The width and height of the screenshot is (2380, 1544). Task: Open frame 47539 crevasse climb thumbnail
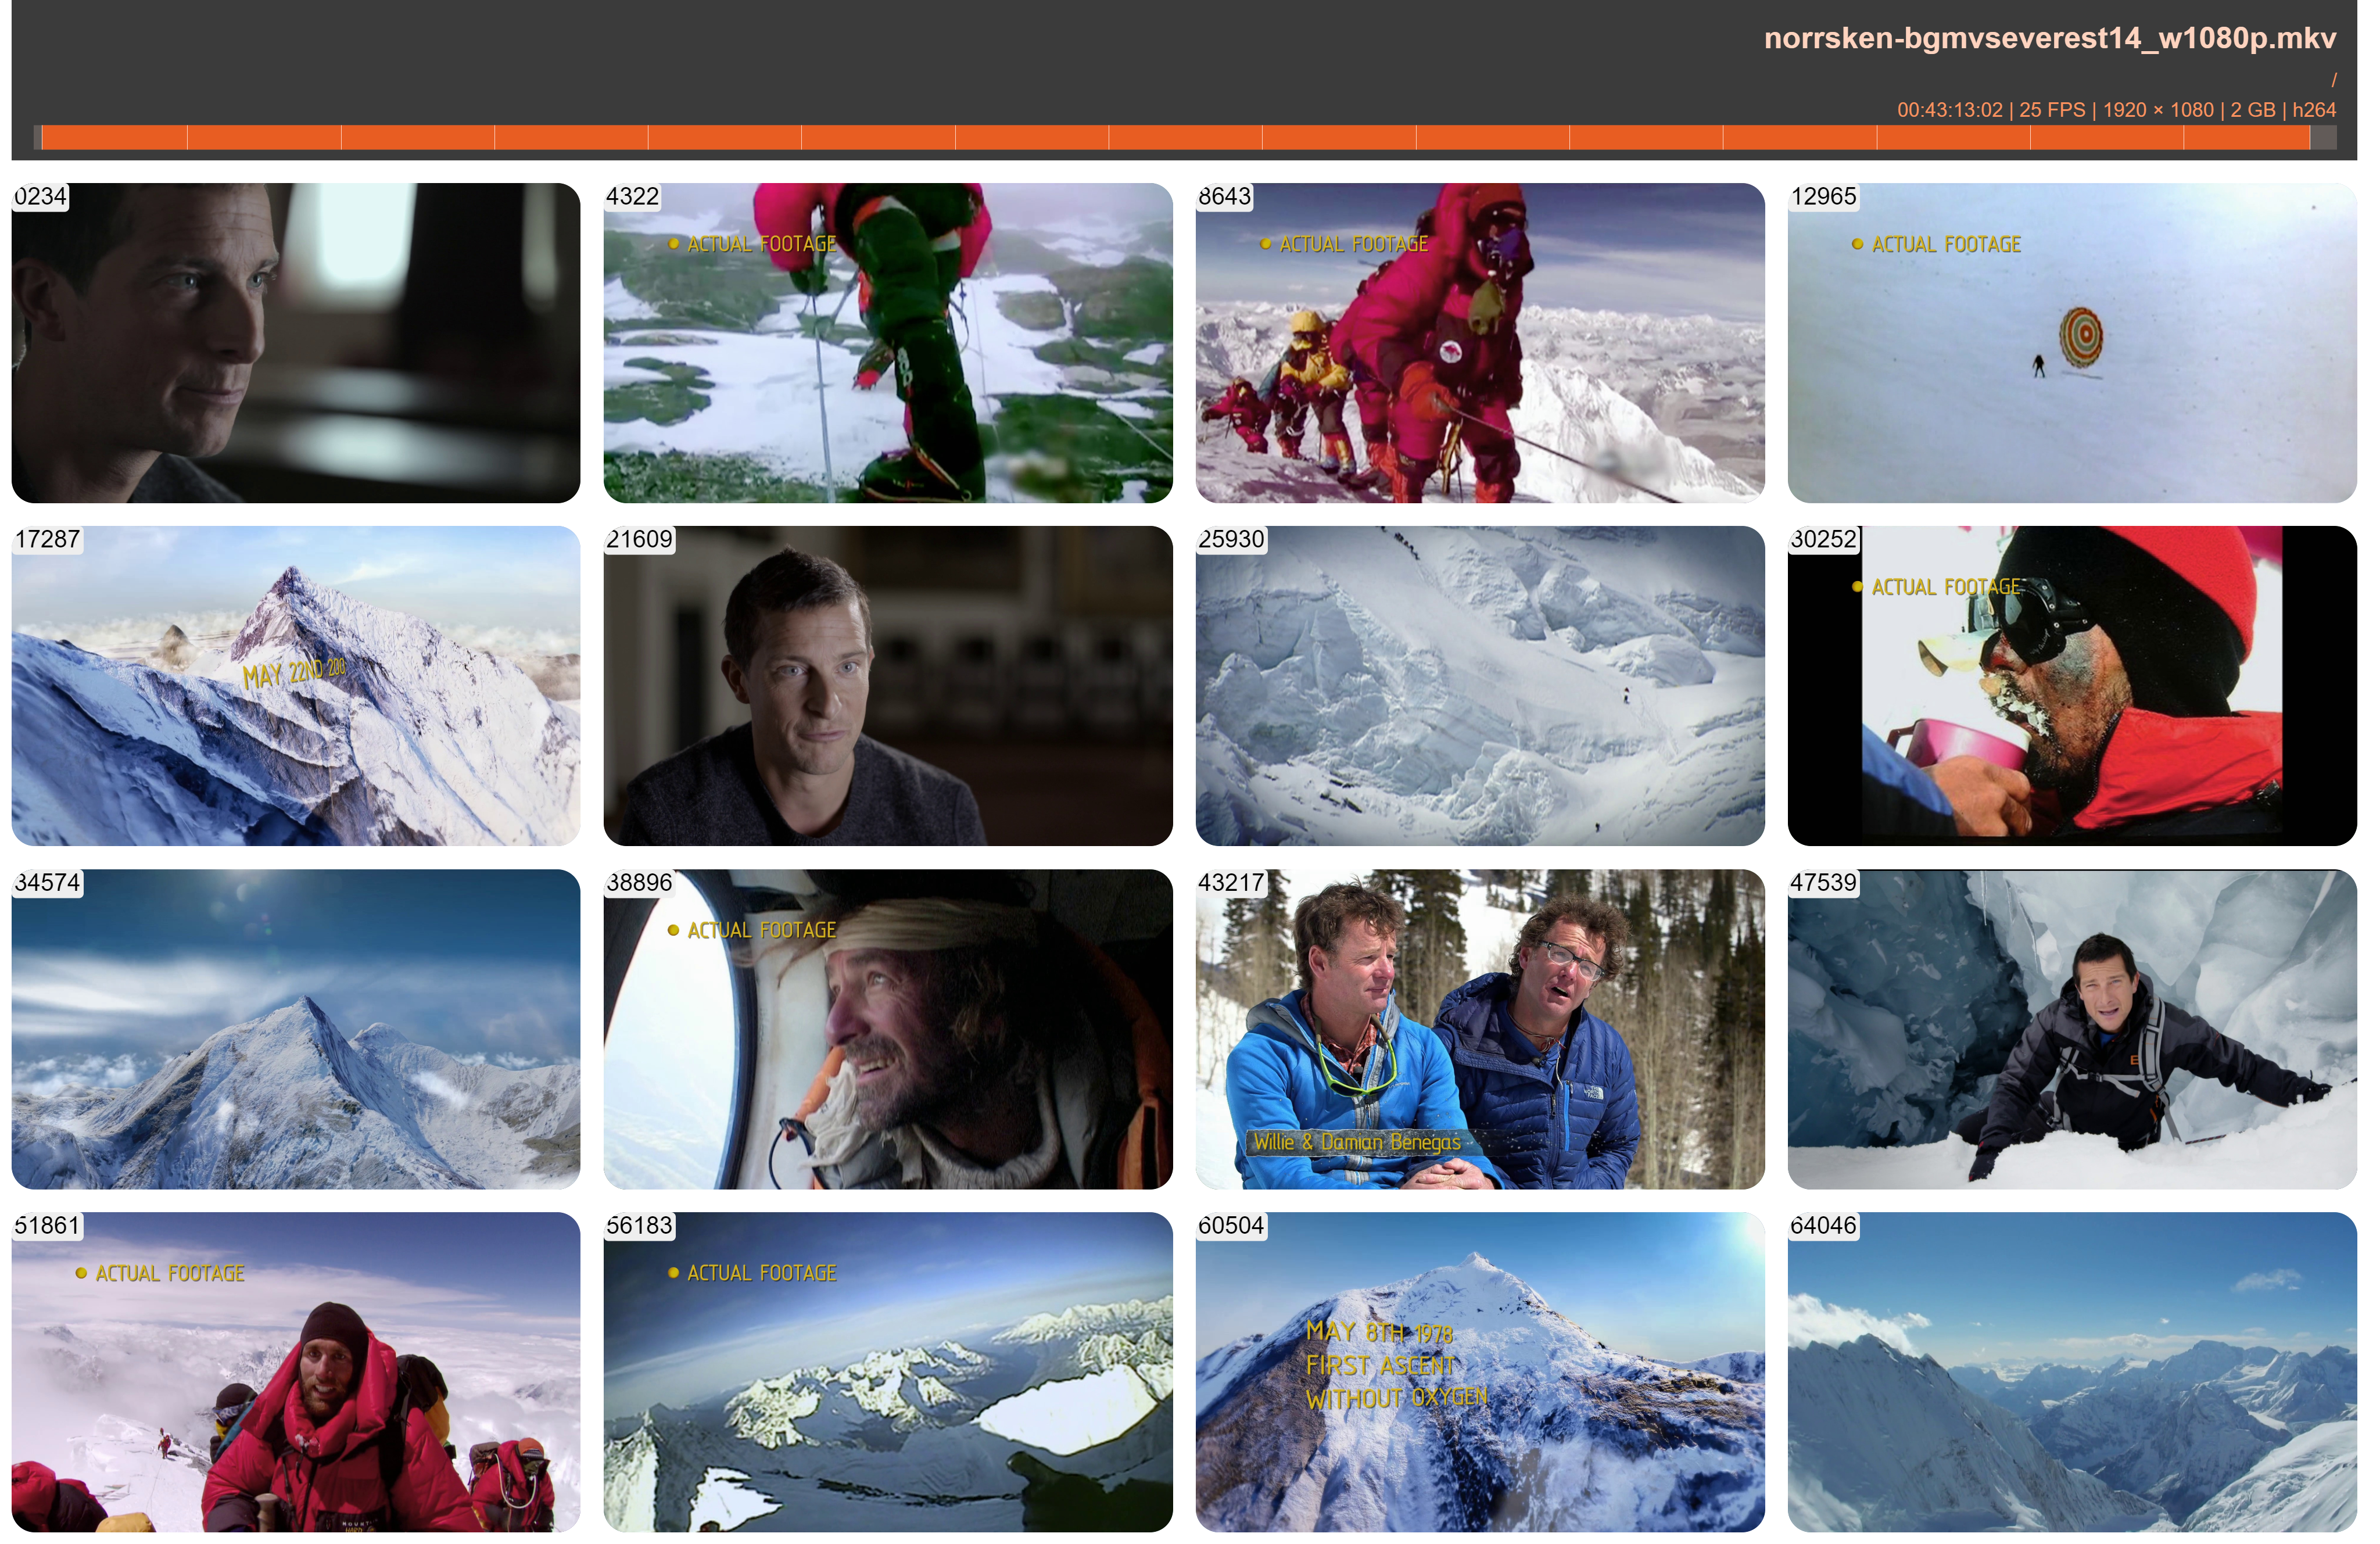(2071, 1029)
